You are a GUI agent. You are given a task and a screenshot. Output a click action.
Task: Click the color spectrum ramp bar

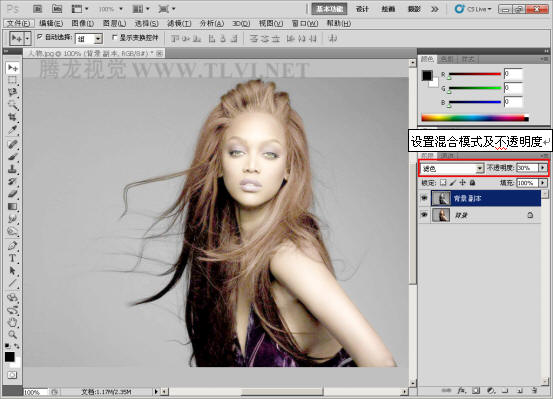(475, 118)
